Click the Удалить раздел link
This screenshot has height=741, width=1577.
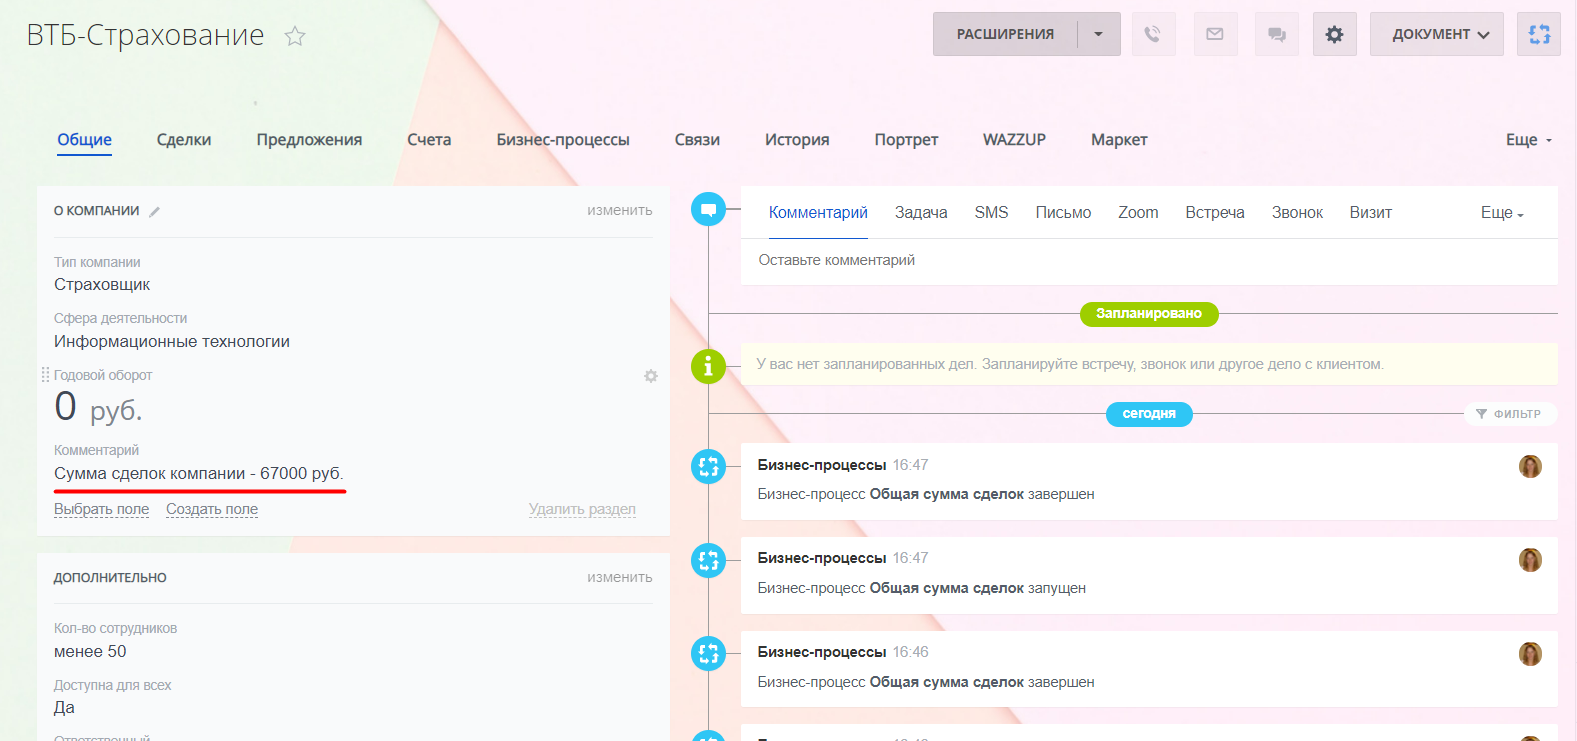[x=582, y=509]
